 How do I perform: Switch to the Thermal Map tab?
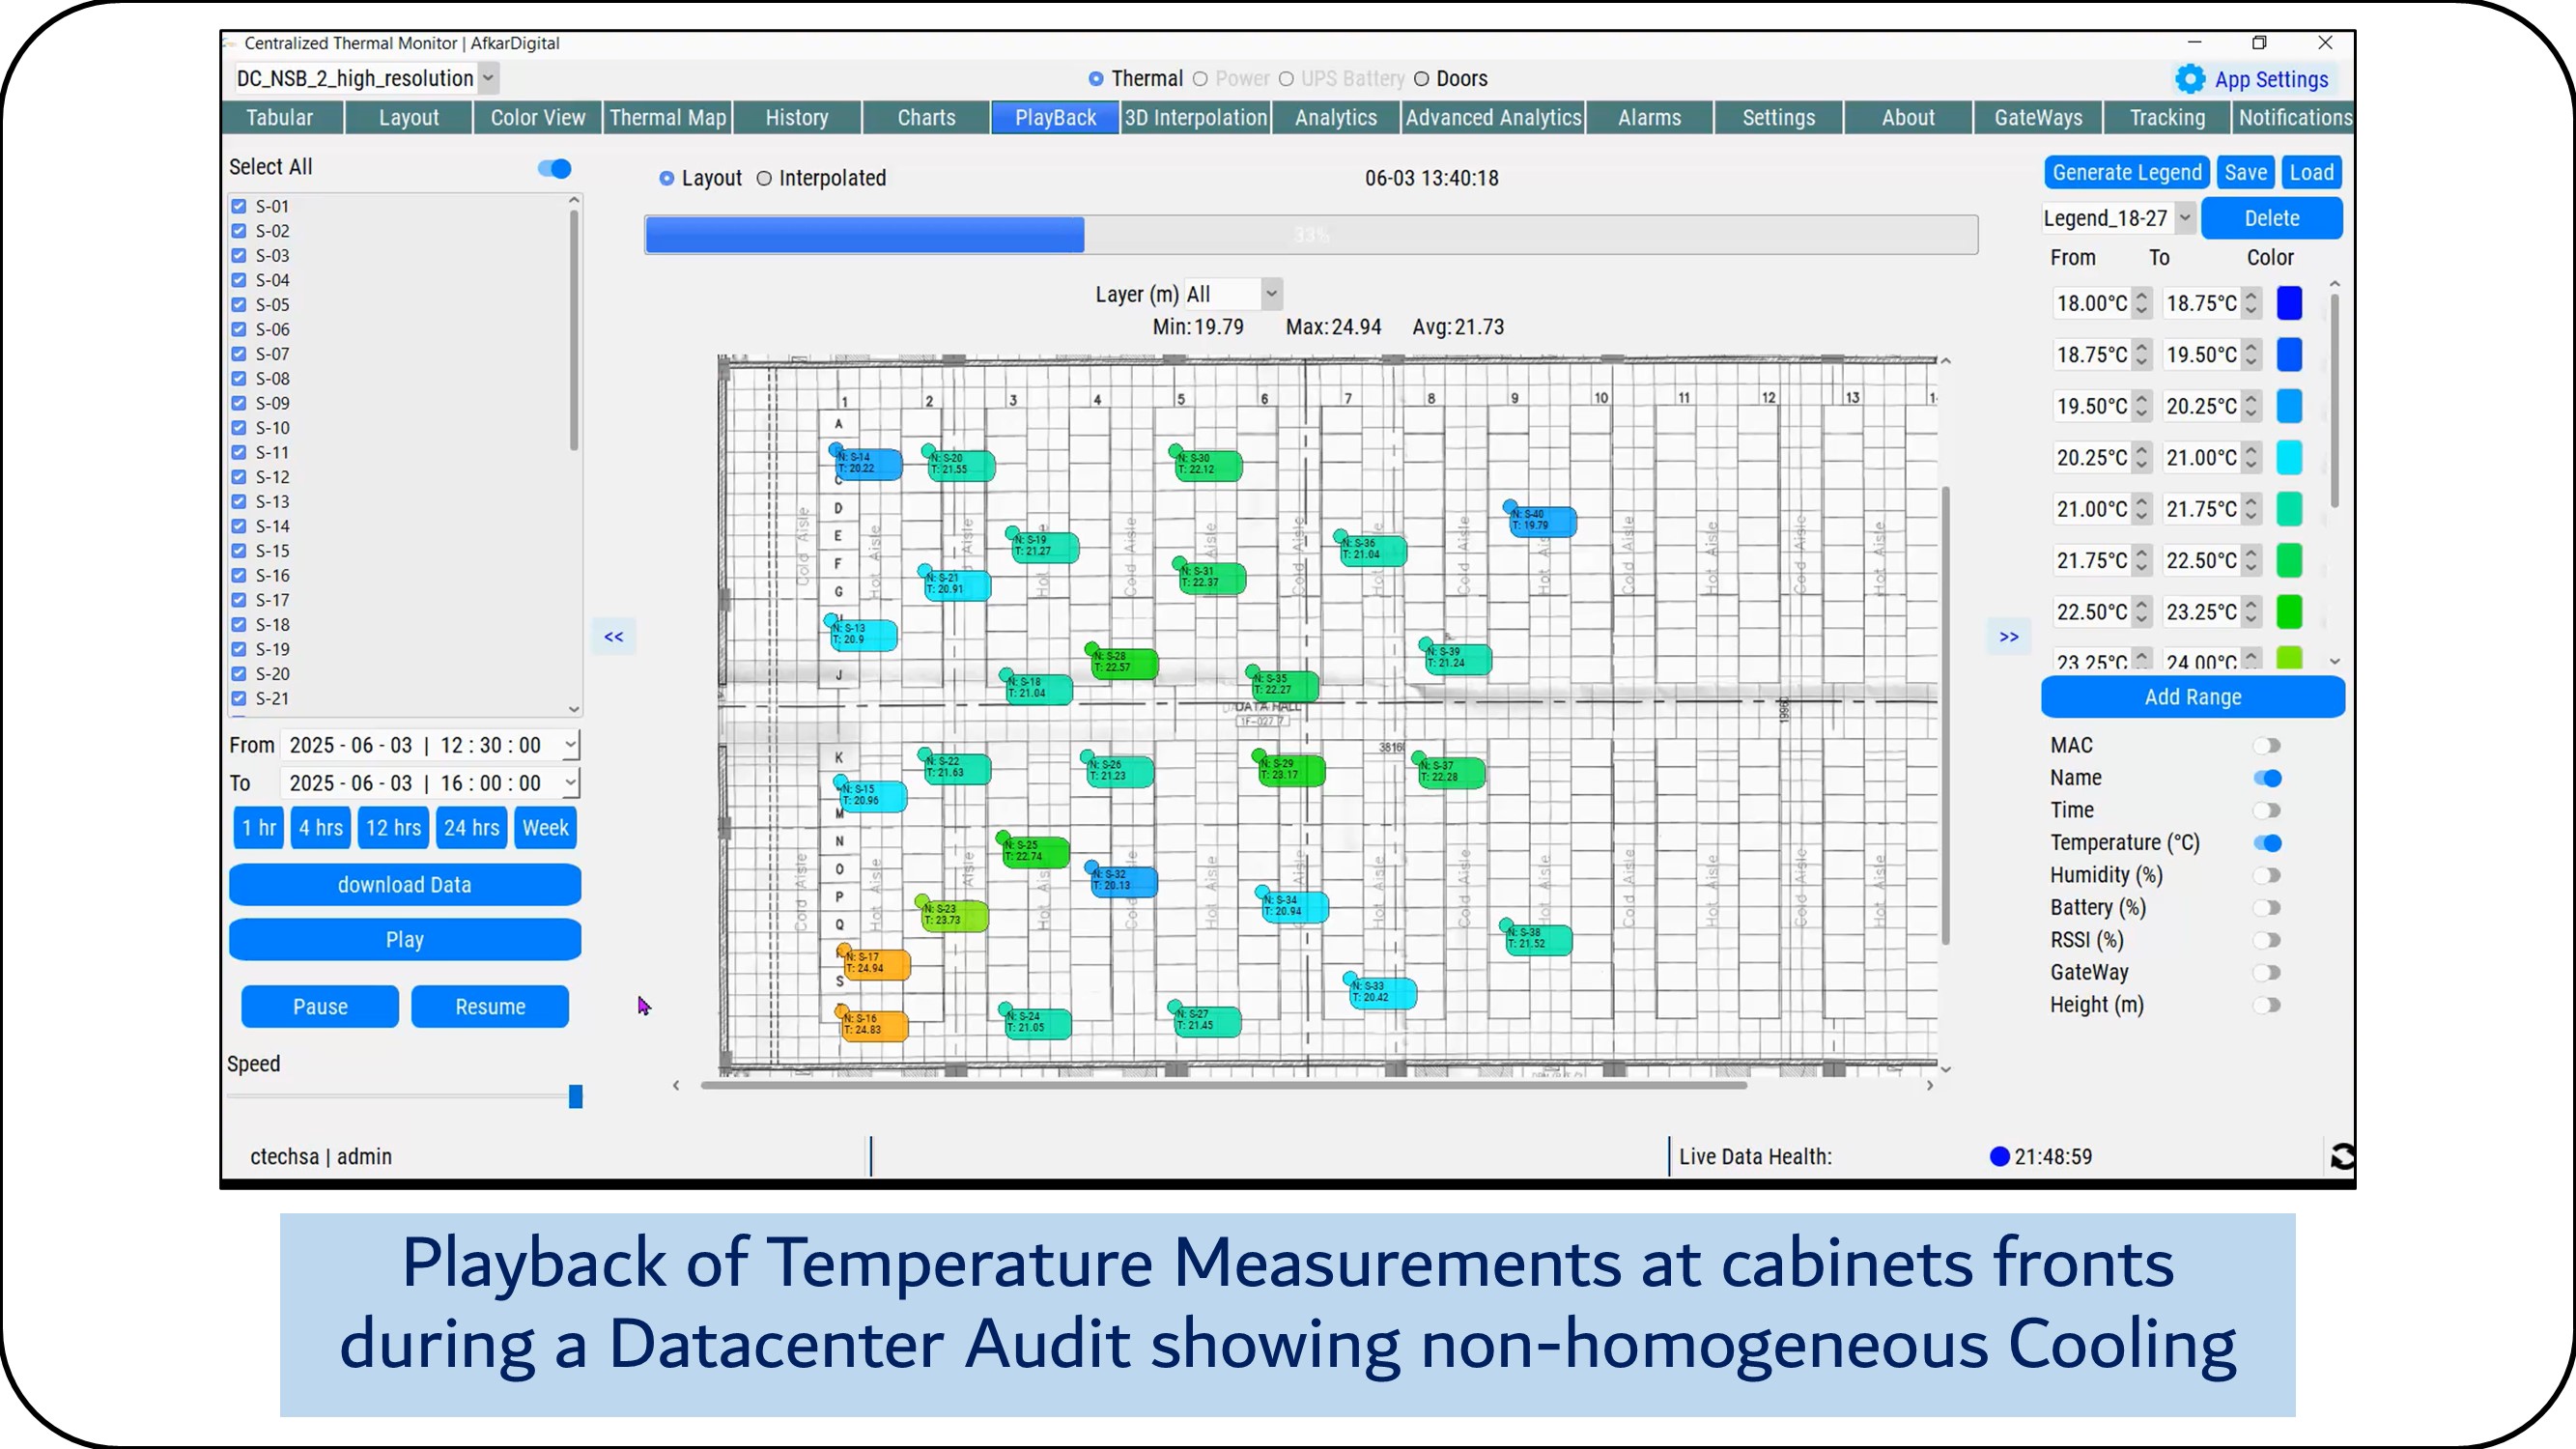(667, 117)
